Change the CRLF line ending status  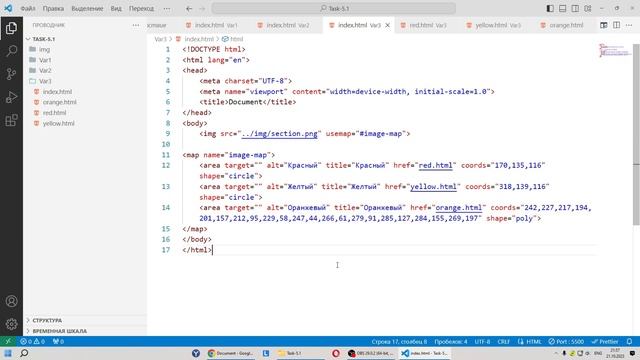pos(503,342)
